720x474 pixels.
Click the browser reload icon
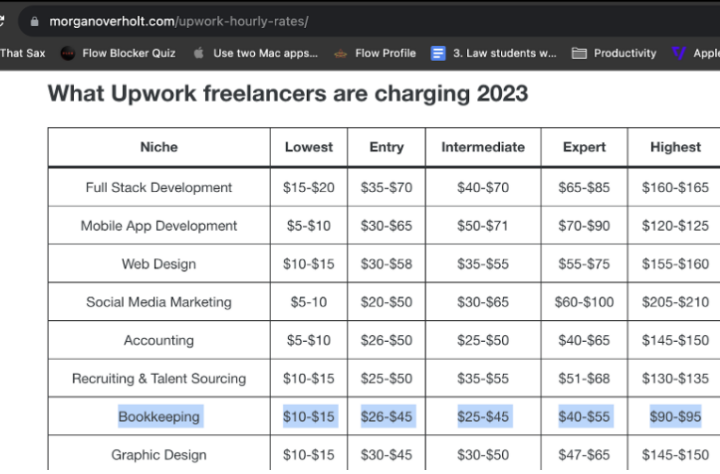(3, 20)
